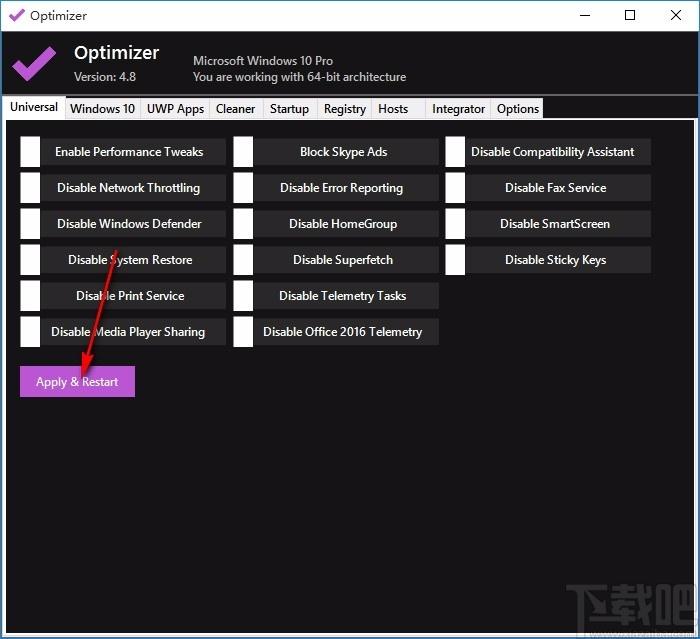Viewport: 700px width, 639px height.
Task: Toggle the Enable Performance Tweaks checkbox
Action: [30, 152]
